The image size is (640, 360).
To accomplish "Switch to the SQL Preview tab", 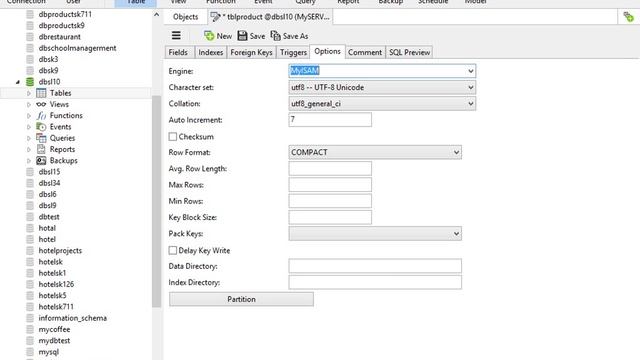I will 409,52.
